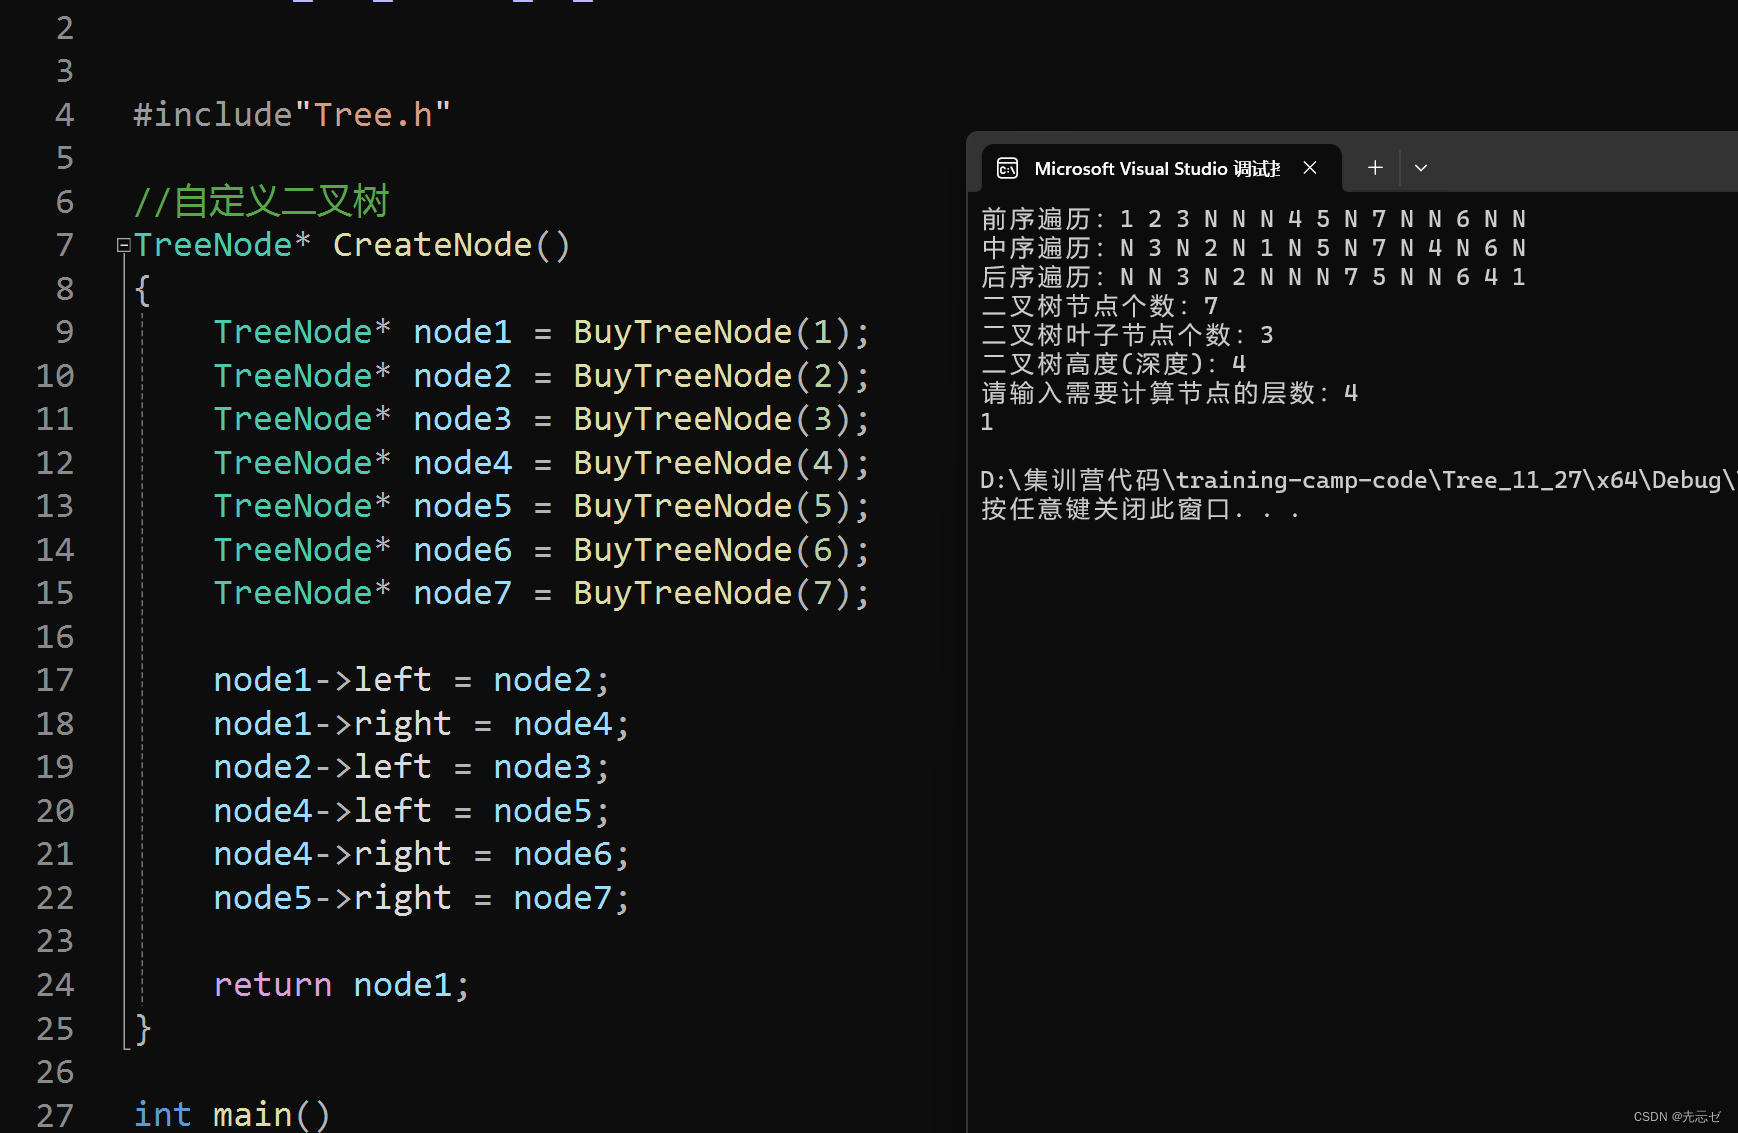Image resolution: width=1738 pixels, height=1133 pixels.
Task: Click the 前序遍历 output line in console
Action: point(1254,219)
